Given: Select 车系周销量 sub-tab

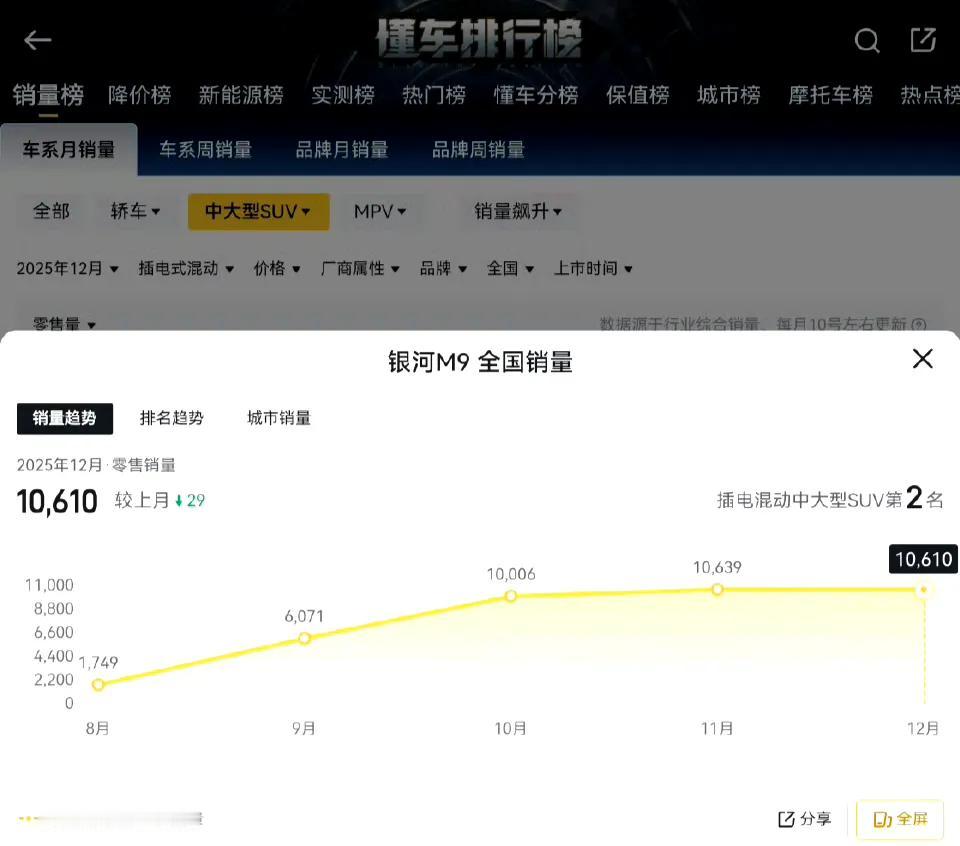Looking at the screenshot, I should (205, 149).
